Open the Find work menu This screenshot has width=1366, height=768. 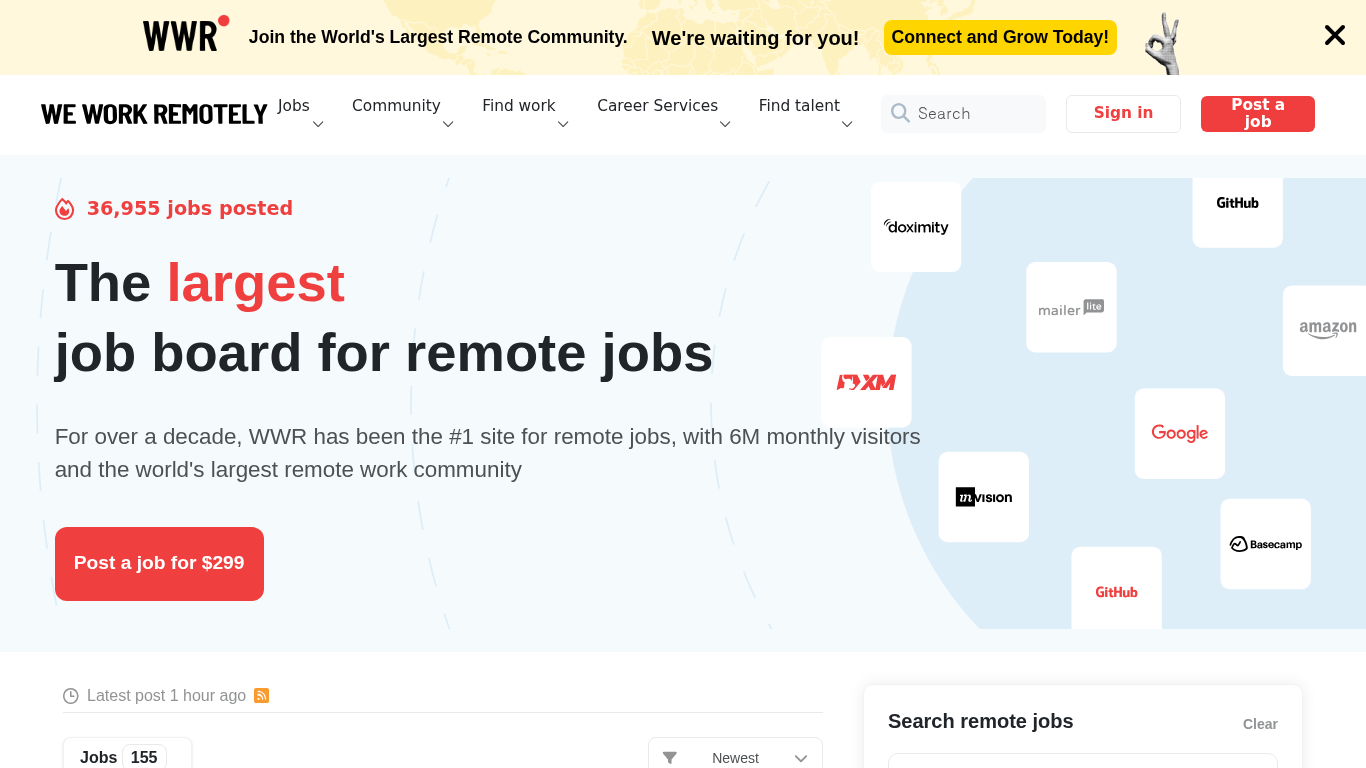coord(525,112)
